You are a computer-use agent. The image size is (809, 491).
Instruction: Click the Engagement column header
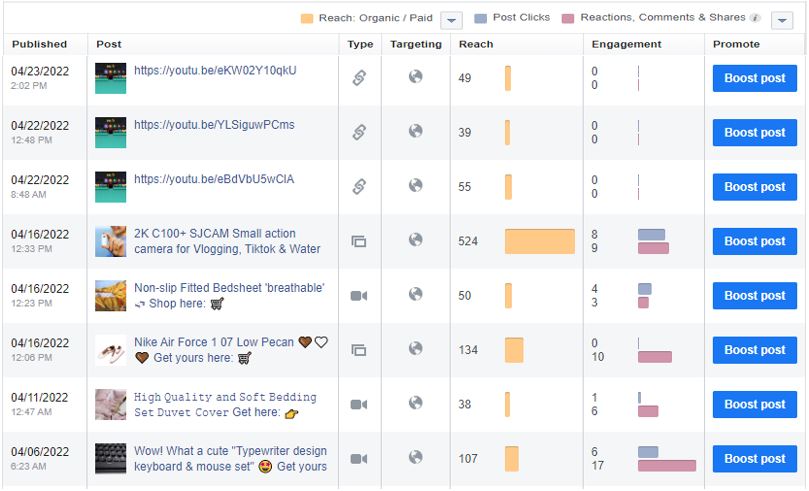click(x=626, y=44)
